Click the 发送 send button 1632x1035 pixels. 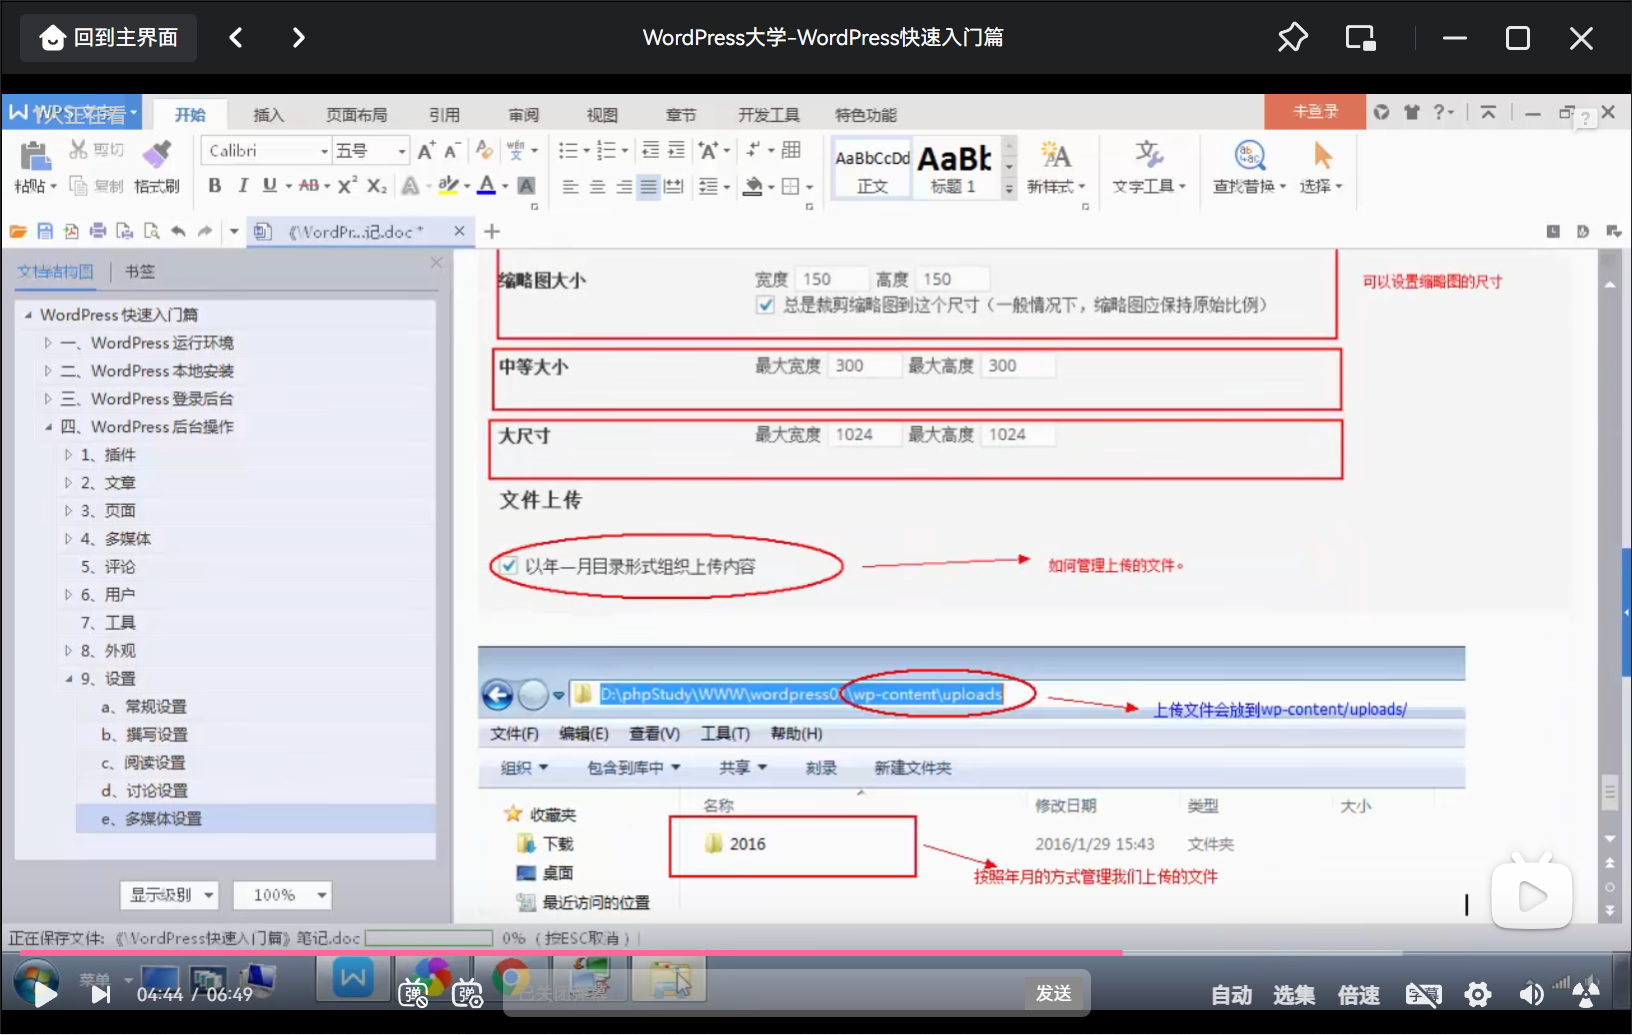pyautogui.click(x=1054, y=993)
